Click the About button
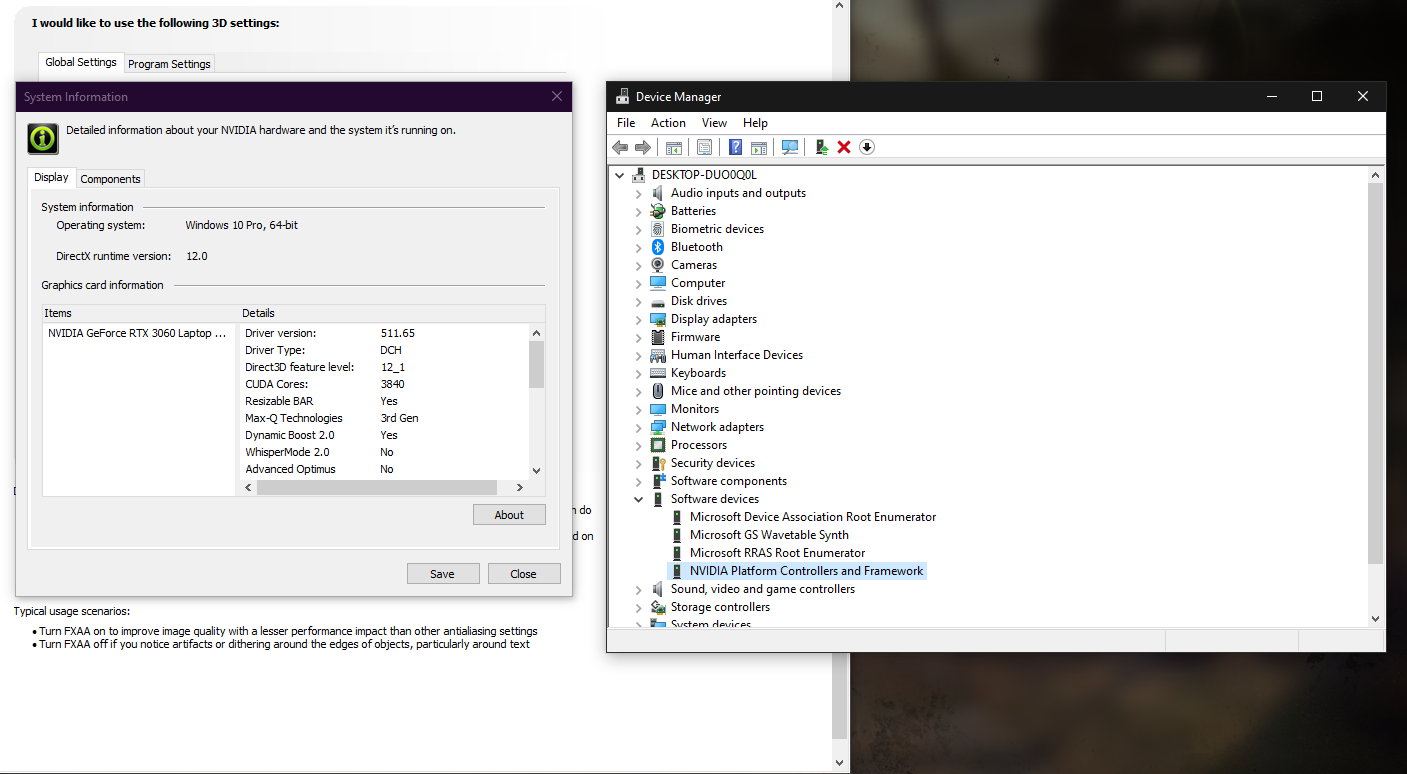Viewport: 1407px width, 774px height. (509, 515)
